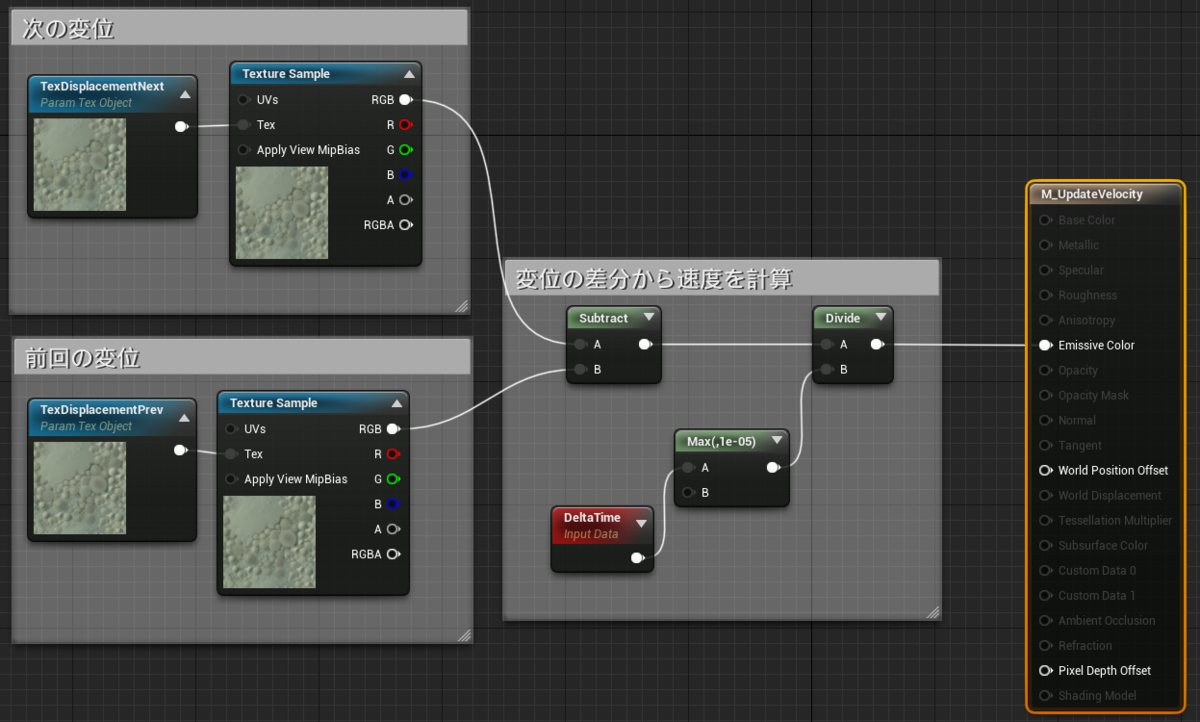This screenshot has width=1200, height=722.
Task: Click RGBA output pin in 前回の変位 group
Action: tap(394, 554)
